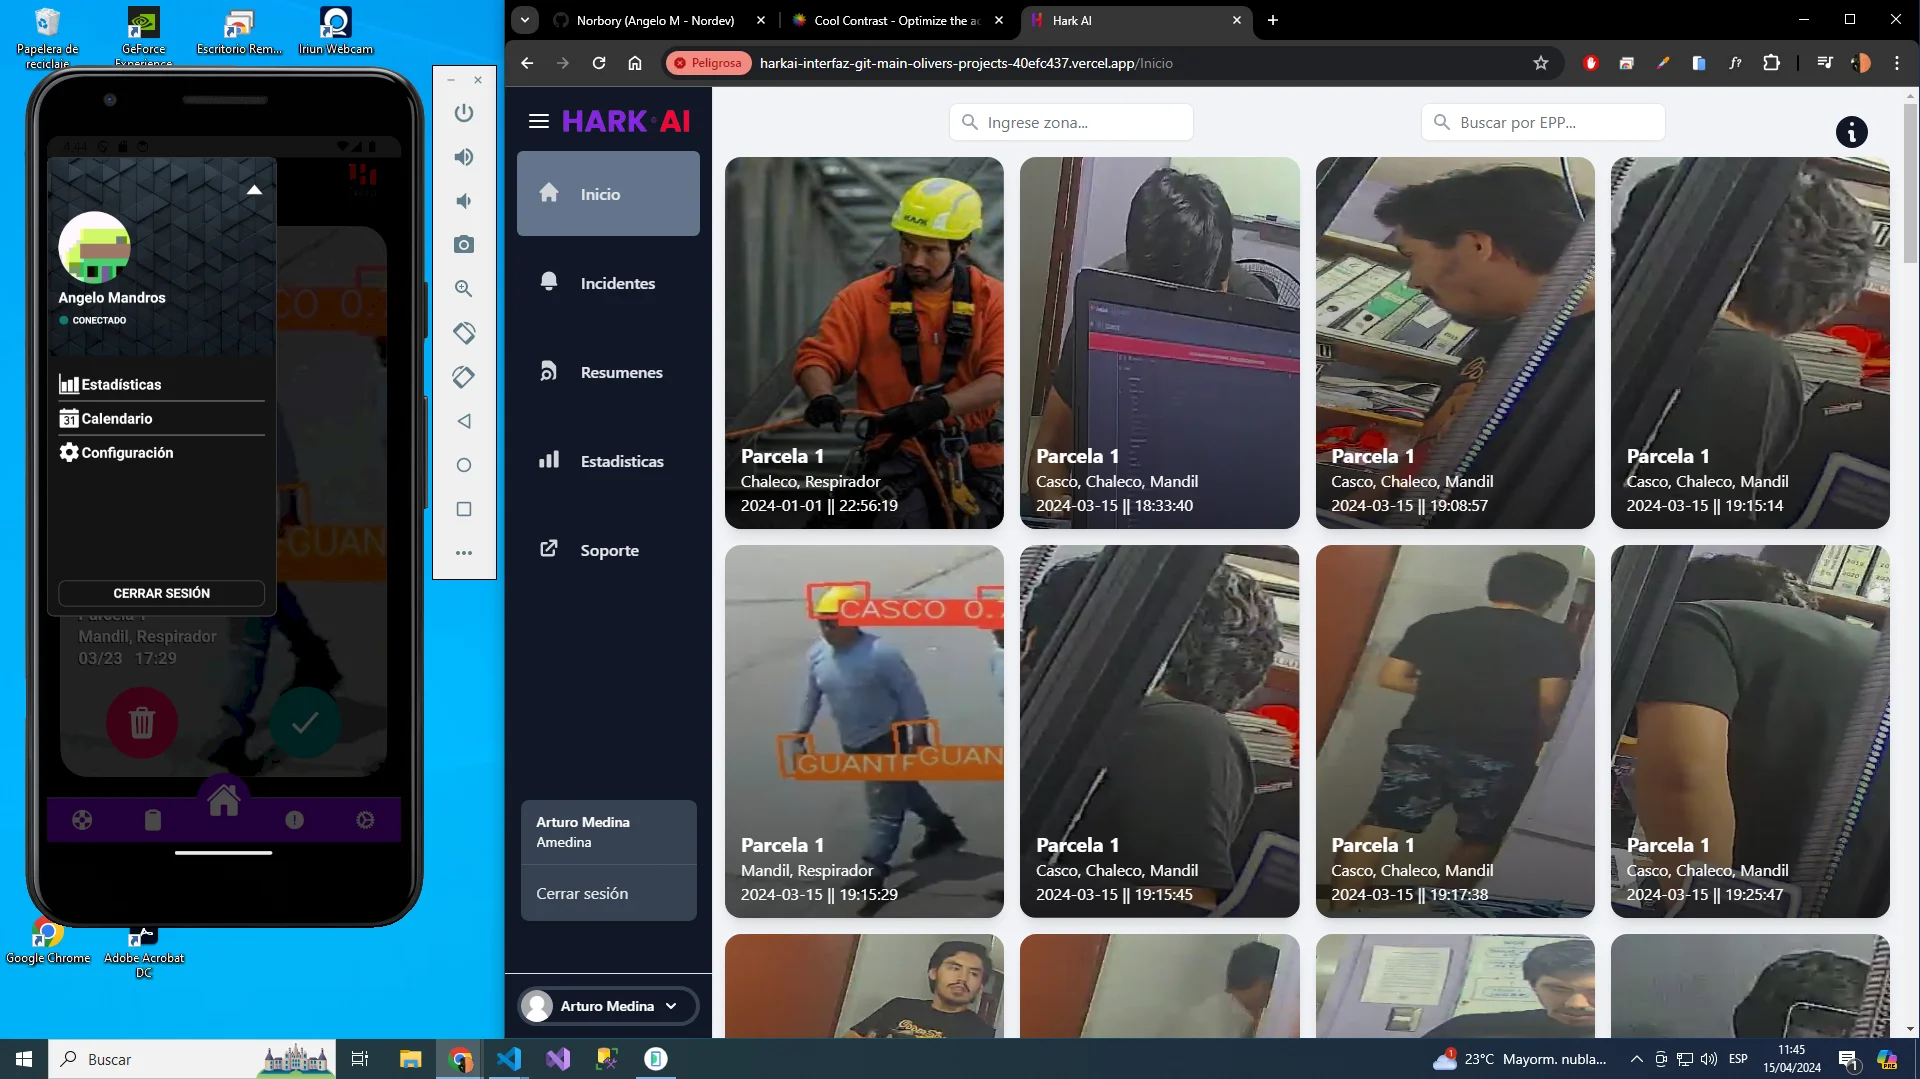The width and height of the screenshot is (1920, 1079).
Task: Click the Buscar por EPP search field
Action: [1543, 122]
